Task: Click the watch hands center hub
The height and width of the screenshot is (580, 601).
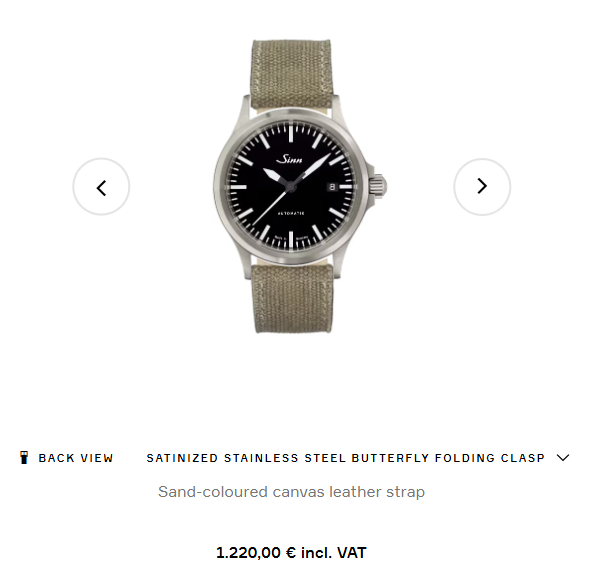Action: pos(291,187)
